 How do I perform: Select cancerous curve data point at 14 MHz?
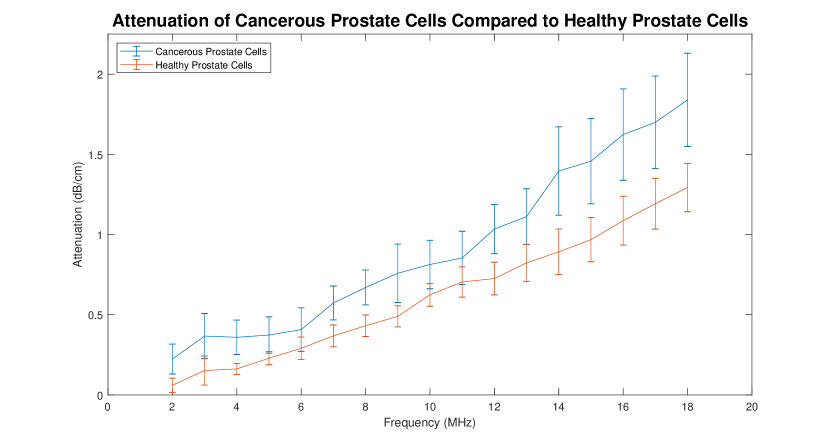[x=559, y=171]
